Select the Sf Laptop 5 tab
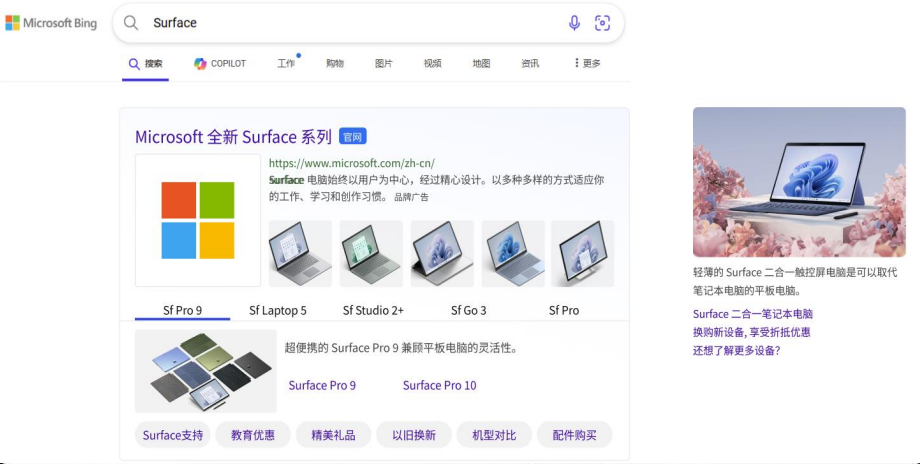 tap(278, 310)
